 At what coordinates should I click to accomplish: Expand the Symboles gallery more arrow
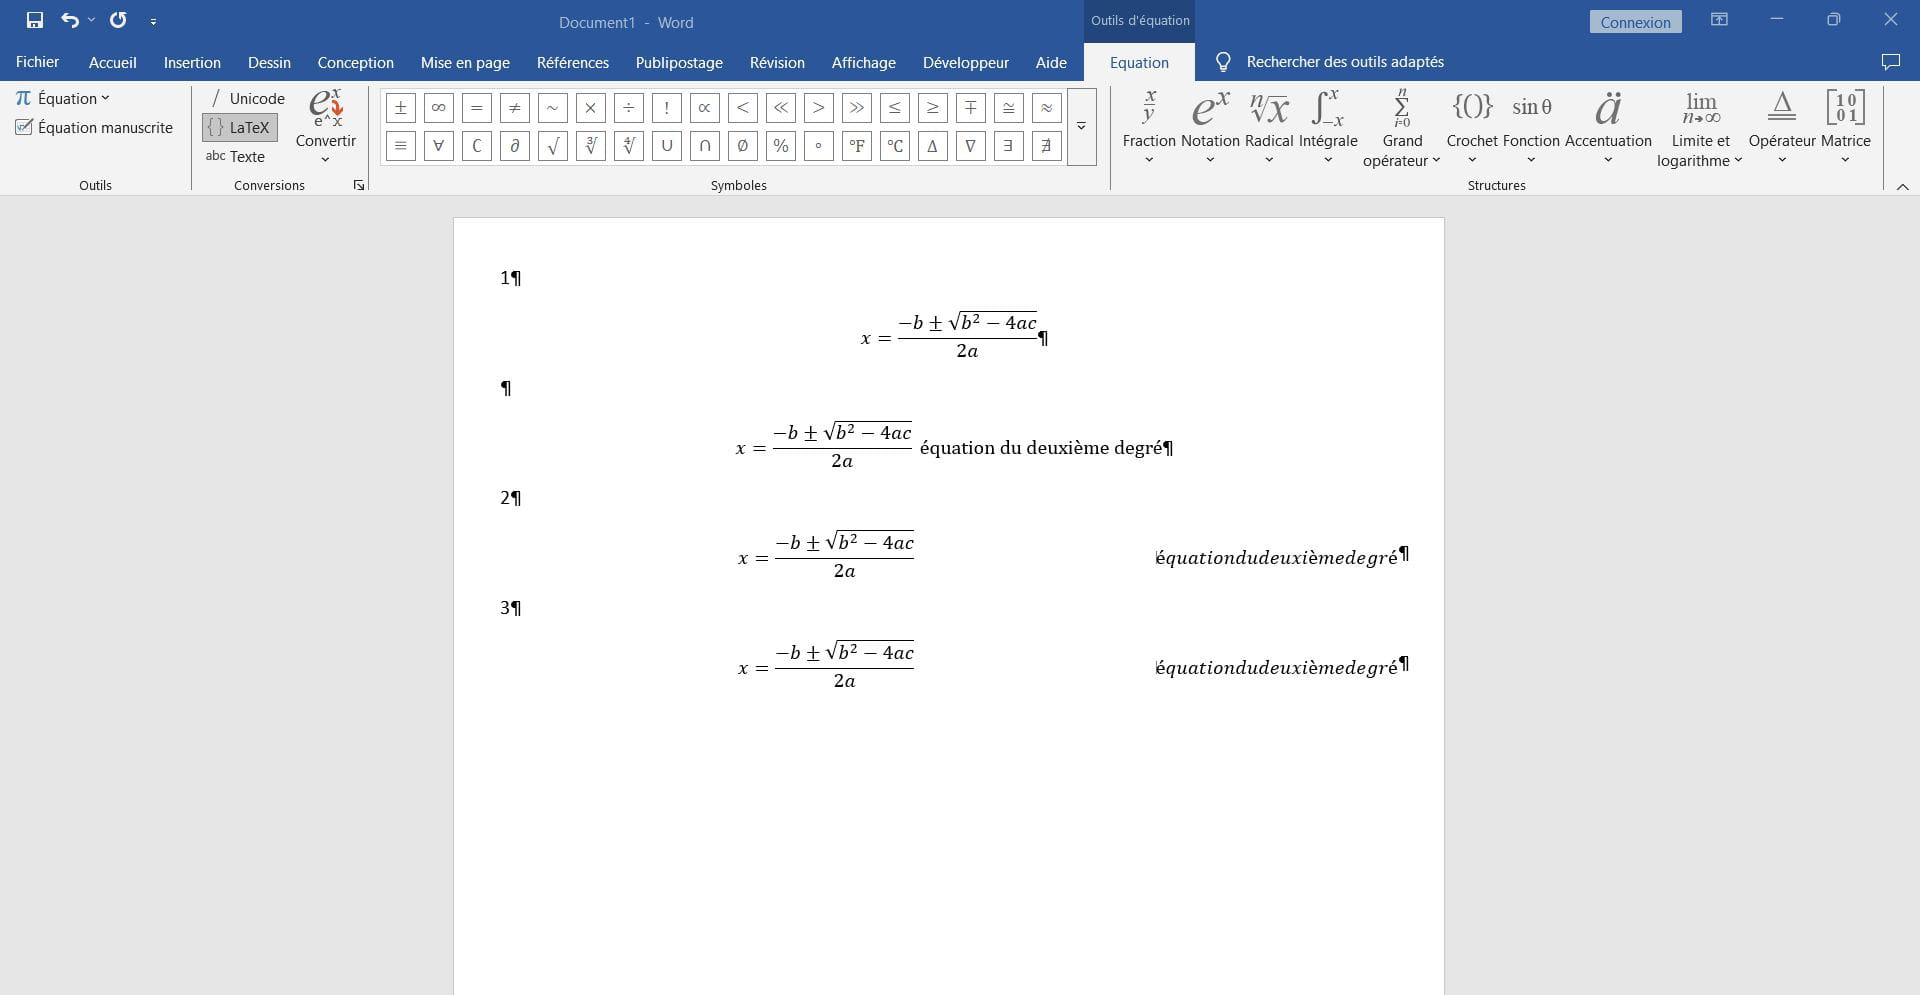[x=1081, y=127]
